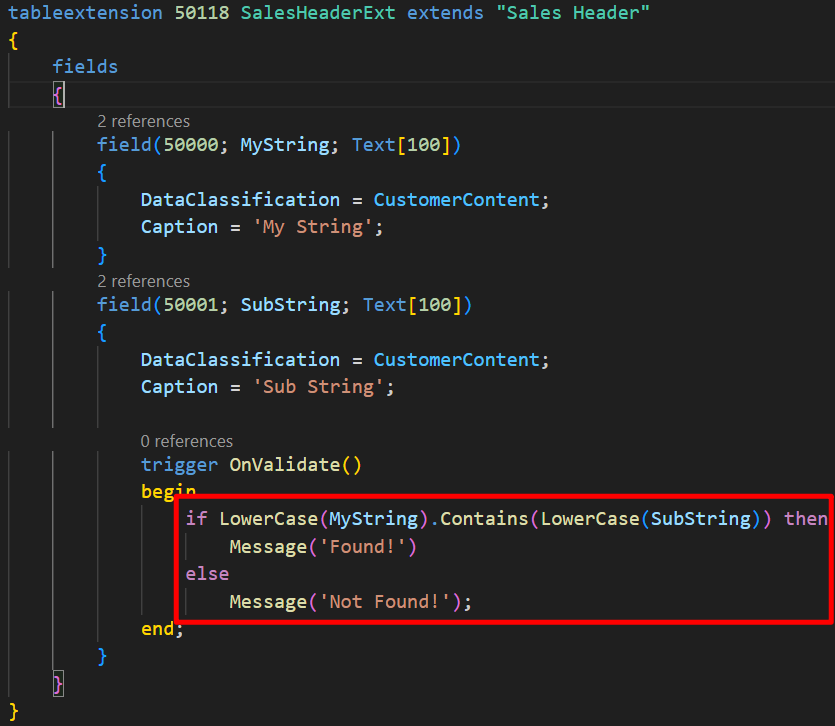
Task: Click MyString in the field 50000 declaration
Action: tap(284, 145)
